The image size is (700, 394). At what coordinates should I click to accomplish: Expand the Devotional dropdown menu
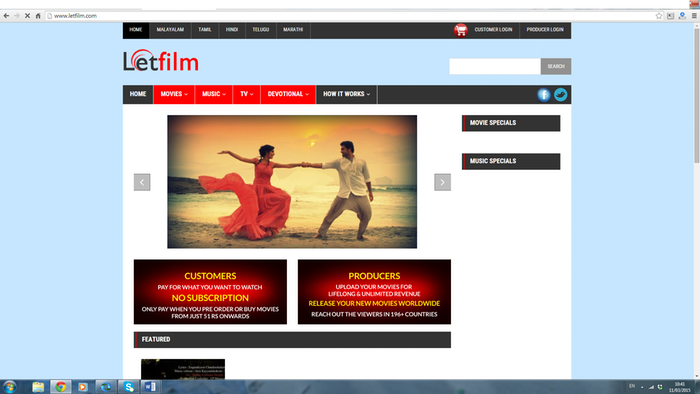(x=288, y=94)
